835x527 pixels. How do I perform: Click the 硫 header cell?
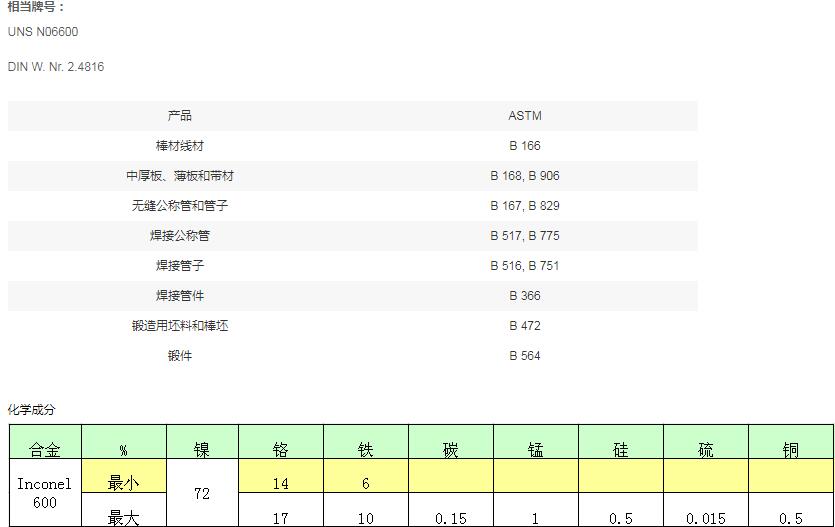[x=706, y=442]
